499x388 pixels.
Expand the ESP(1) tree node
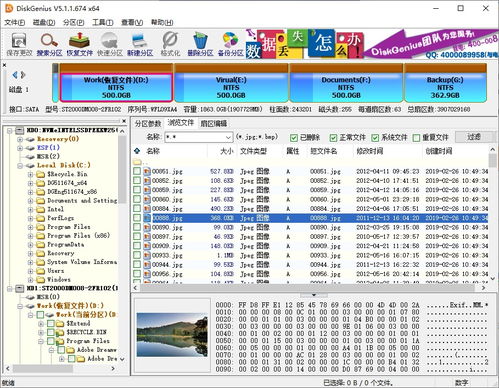pyautogui.click(x=20, y=148)
